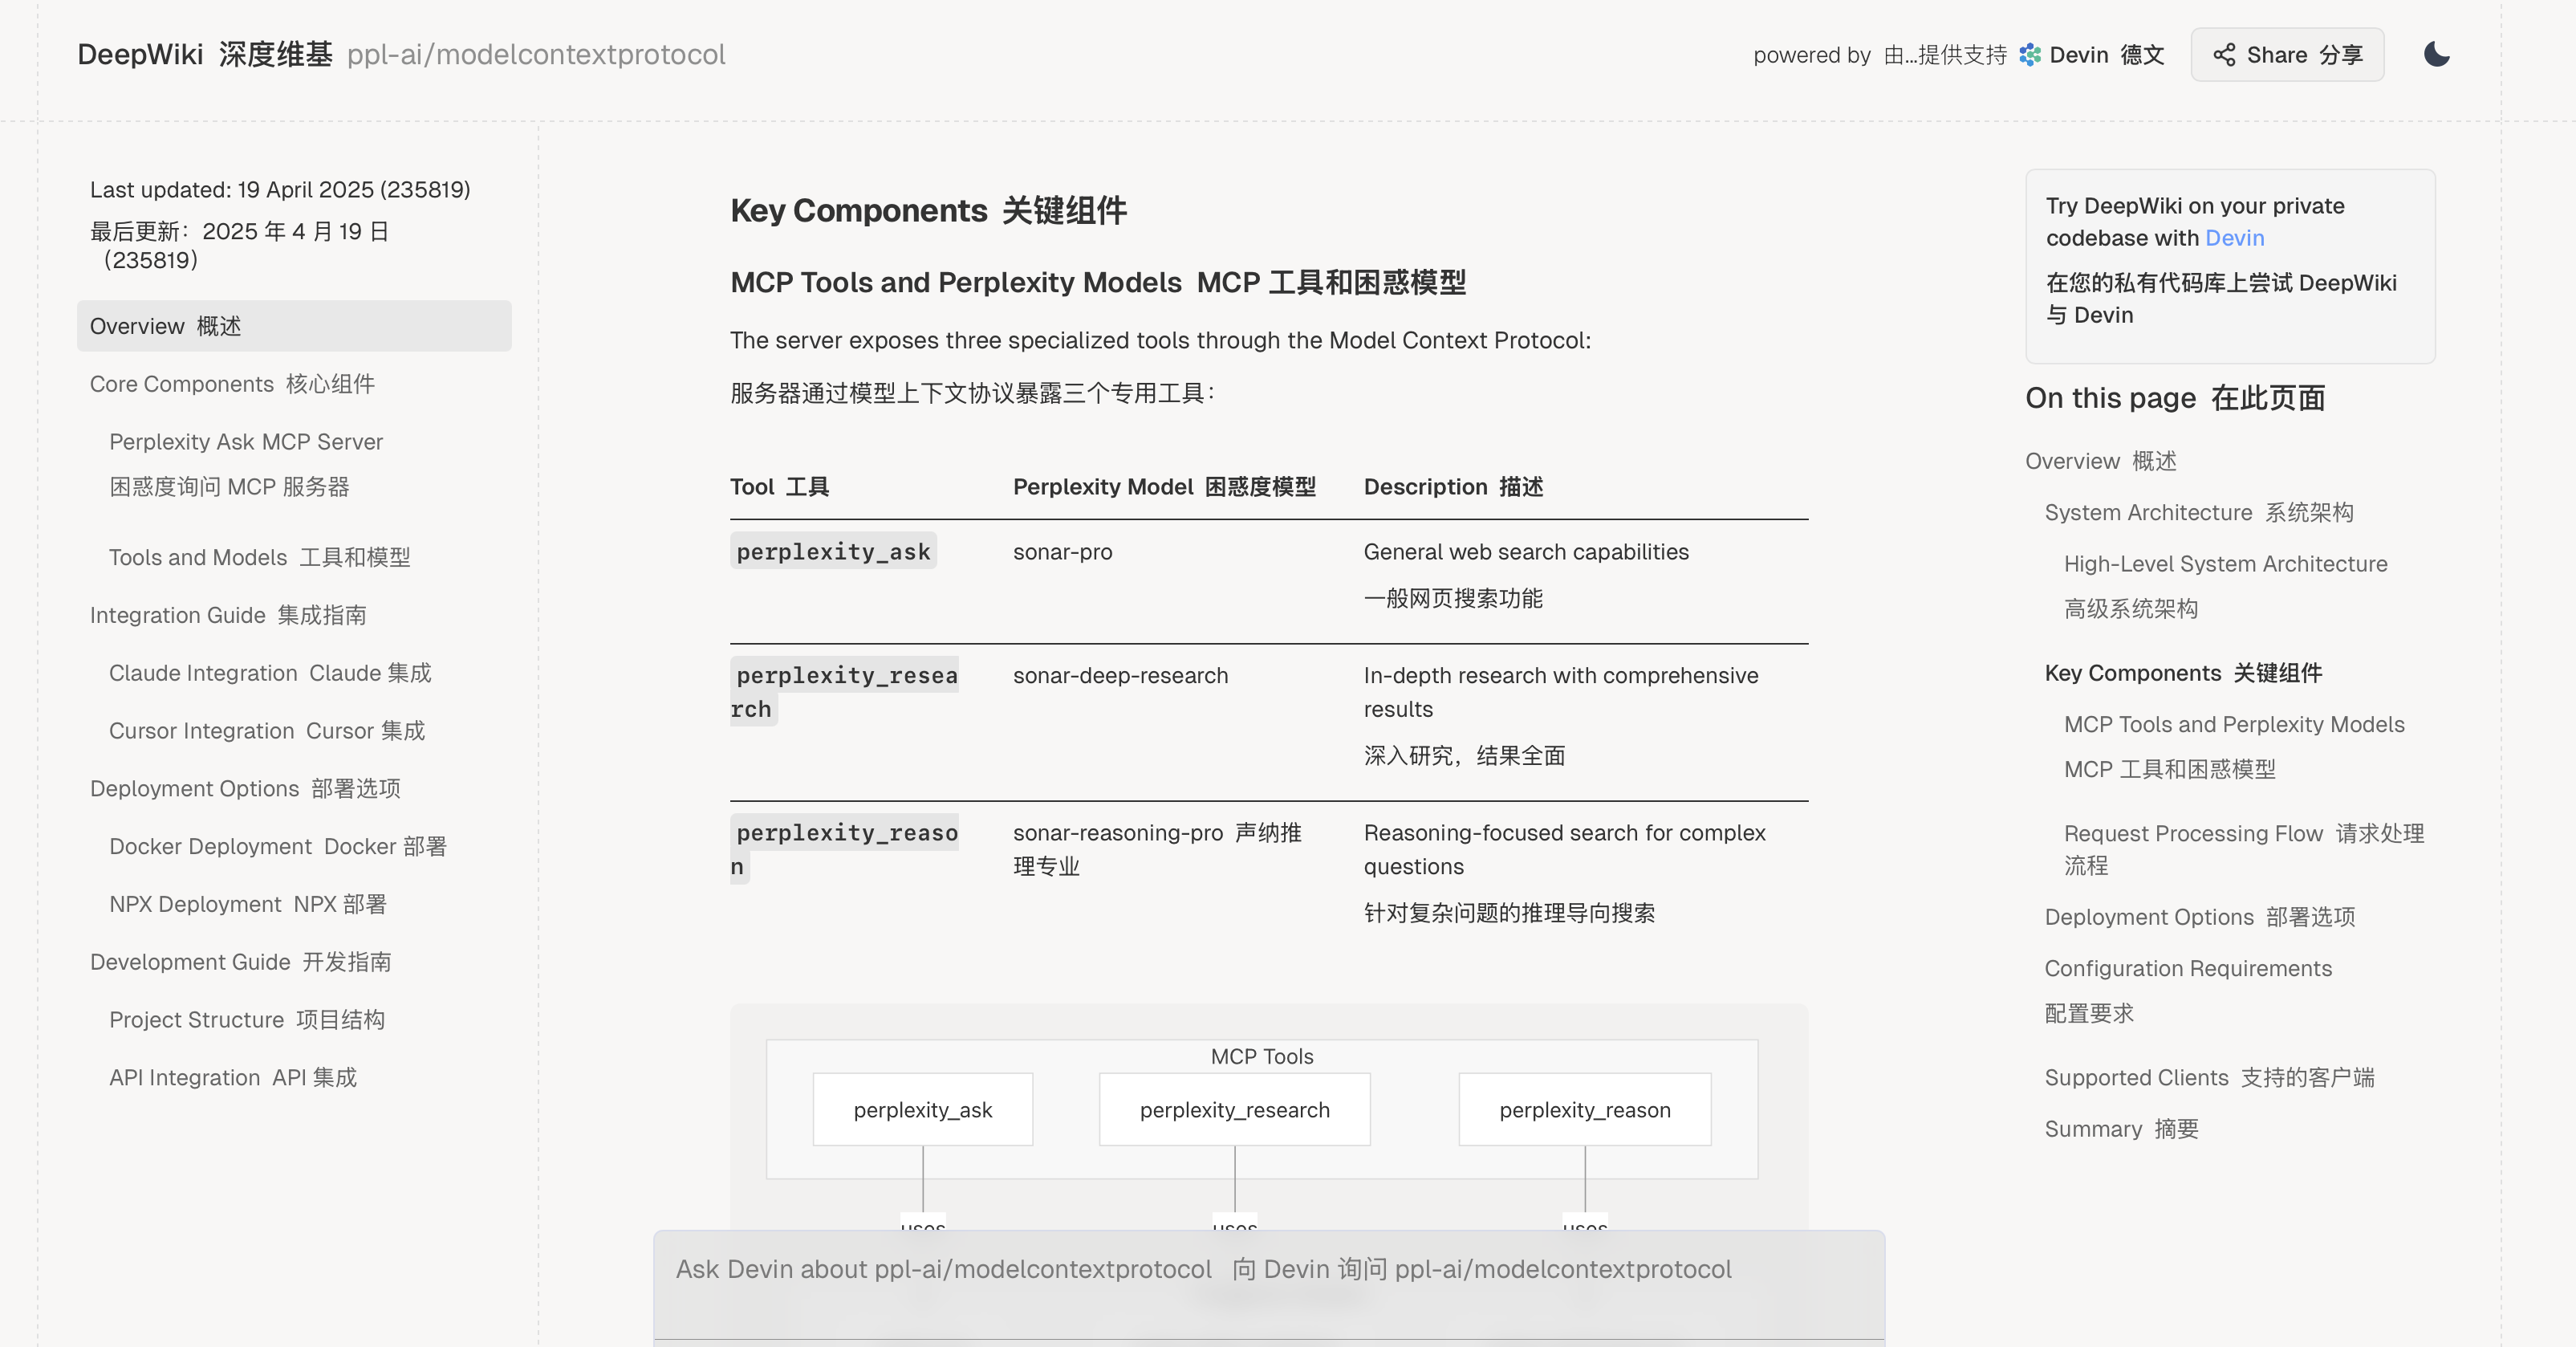Jump to System Architecture section
2576x1347 pixels.
pyautogui.click(x=2198, y=512)
